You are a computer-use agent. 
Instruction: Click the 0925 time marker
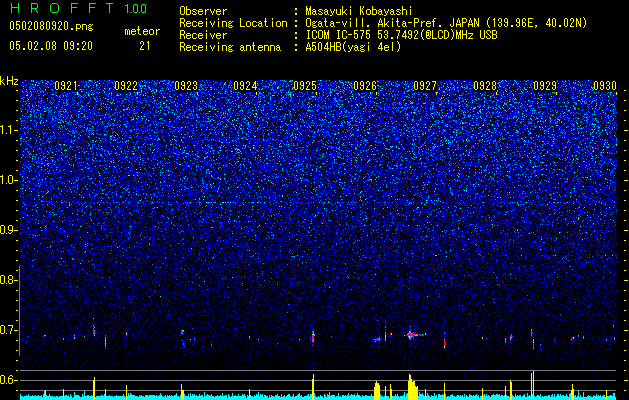(x=305, y=86)
